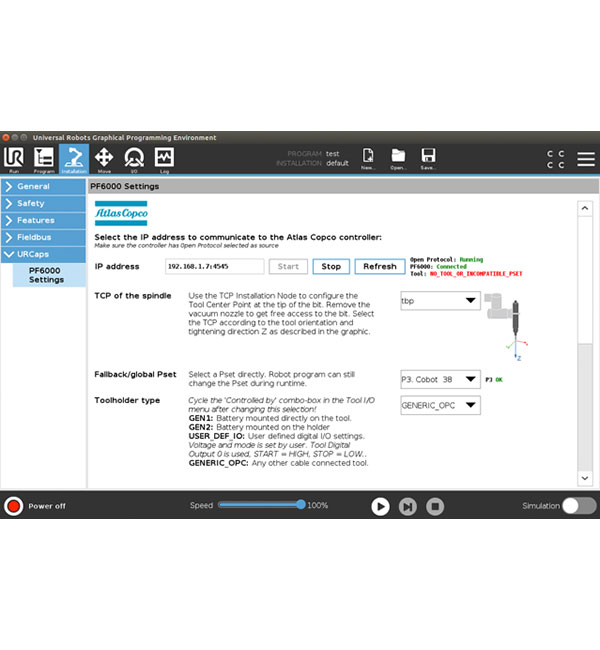Open the Move tab icon
The width and height of the screenshot is (600, 650).
(x=104, y=159)
